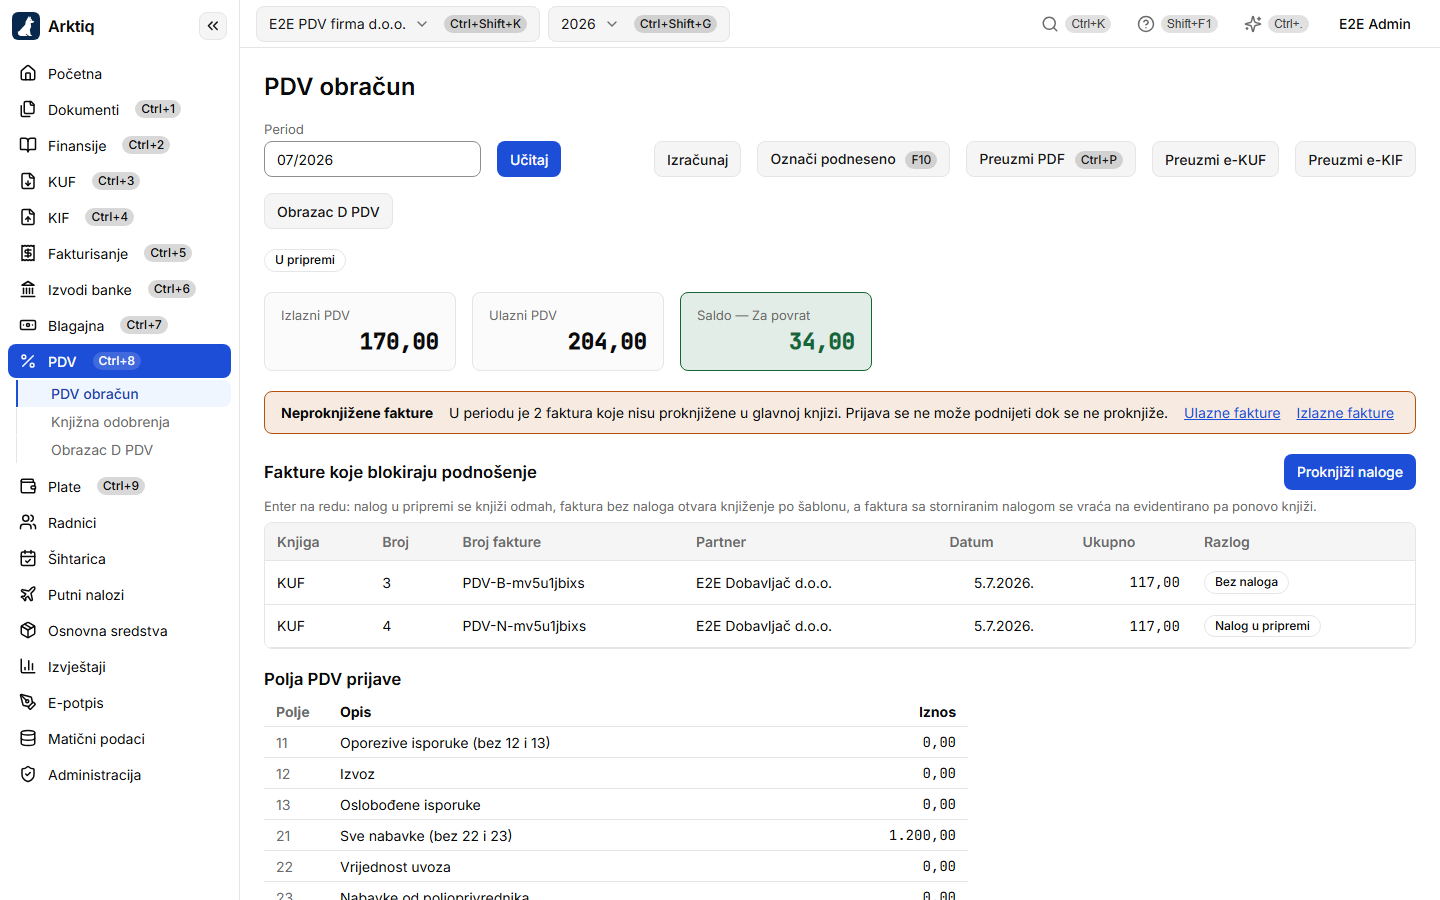This screenshot has width=1440, height=900.
Task: Select PDV obračun in the PDV submenu
Action: (124, 394)
